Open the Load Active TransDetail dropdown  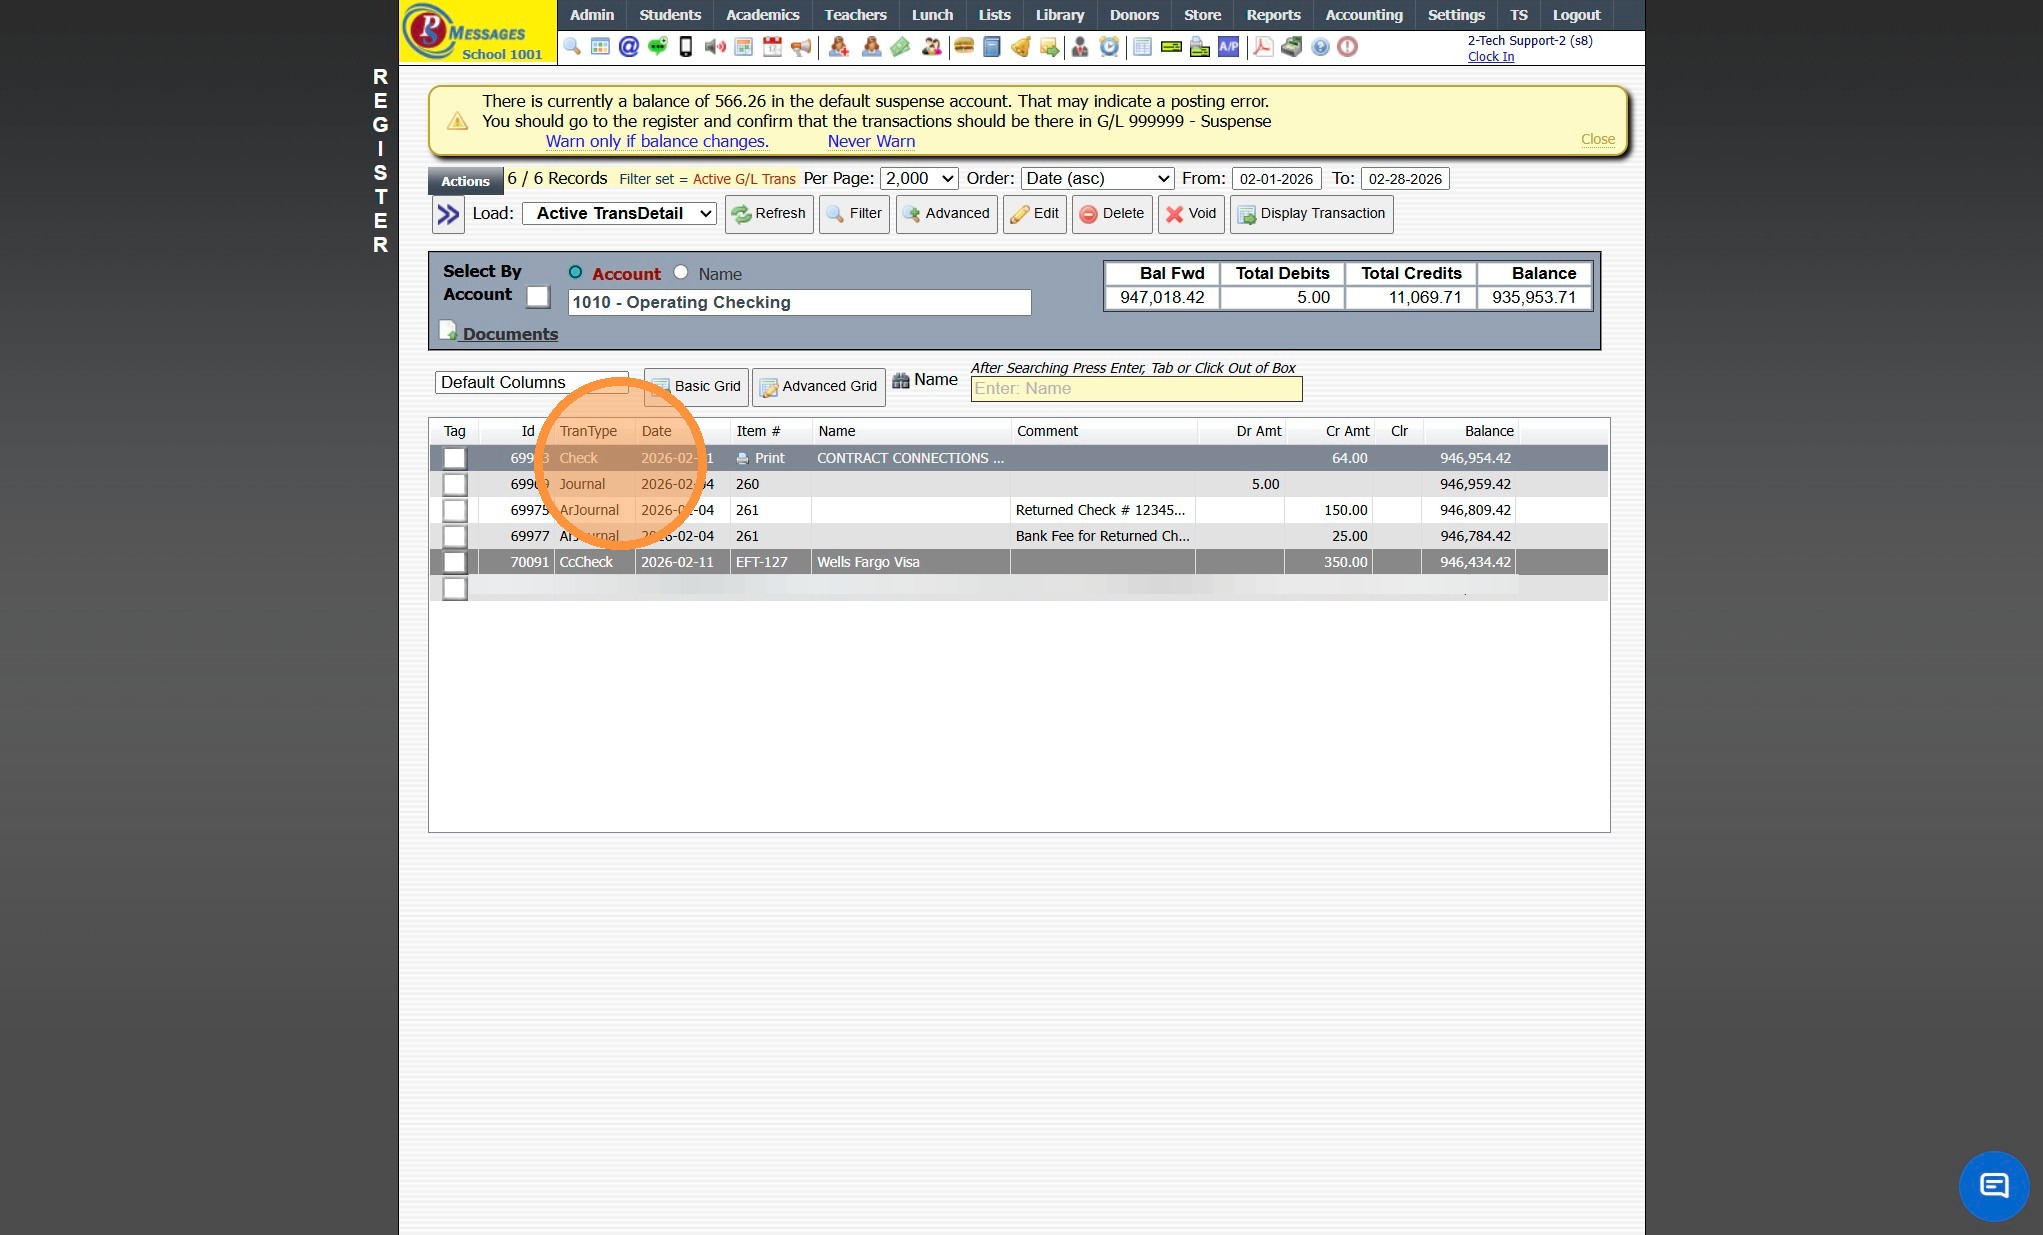[x=620, y=213]
